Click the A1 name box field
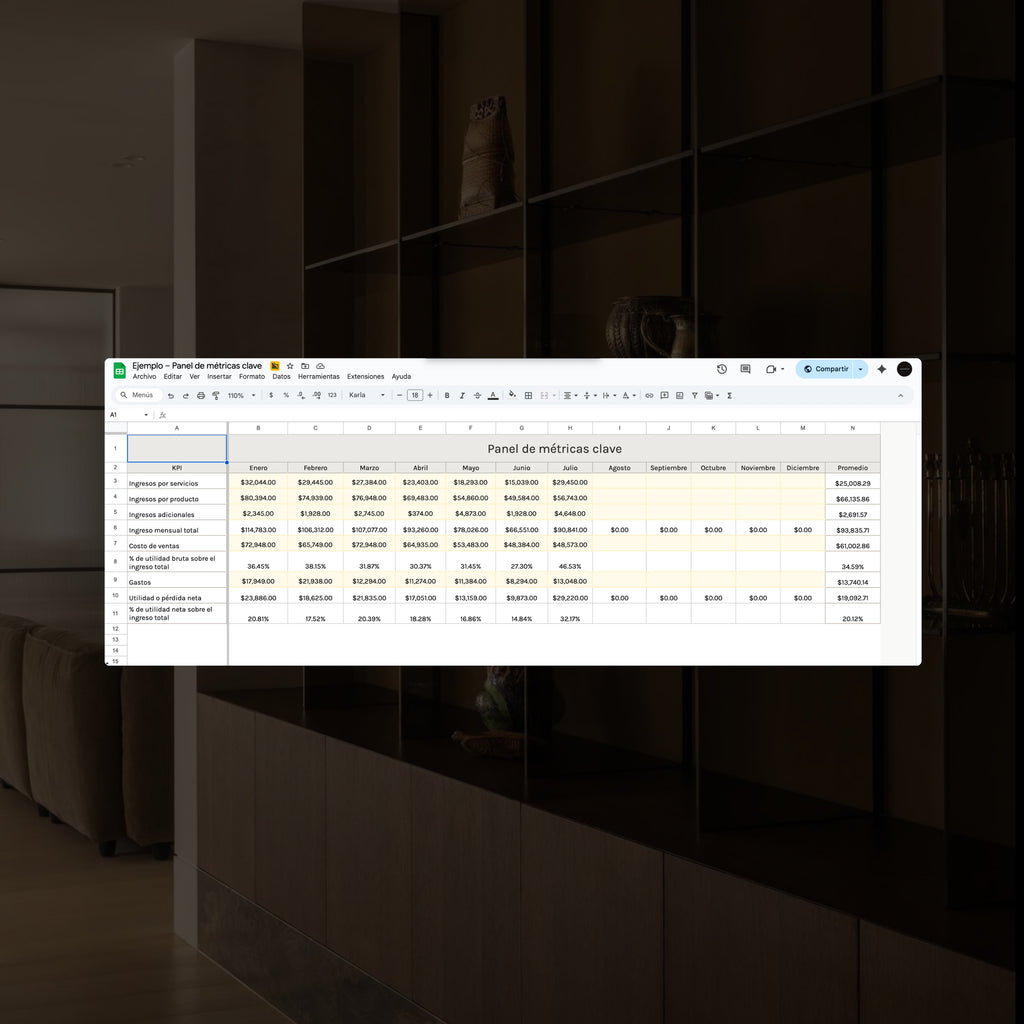 pos(126,414)
